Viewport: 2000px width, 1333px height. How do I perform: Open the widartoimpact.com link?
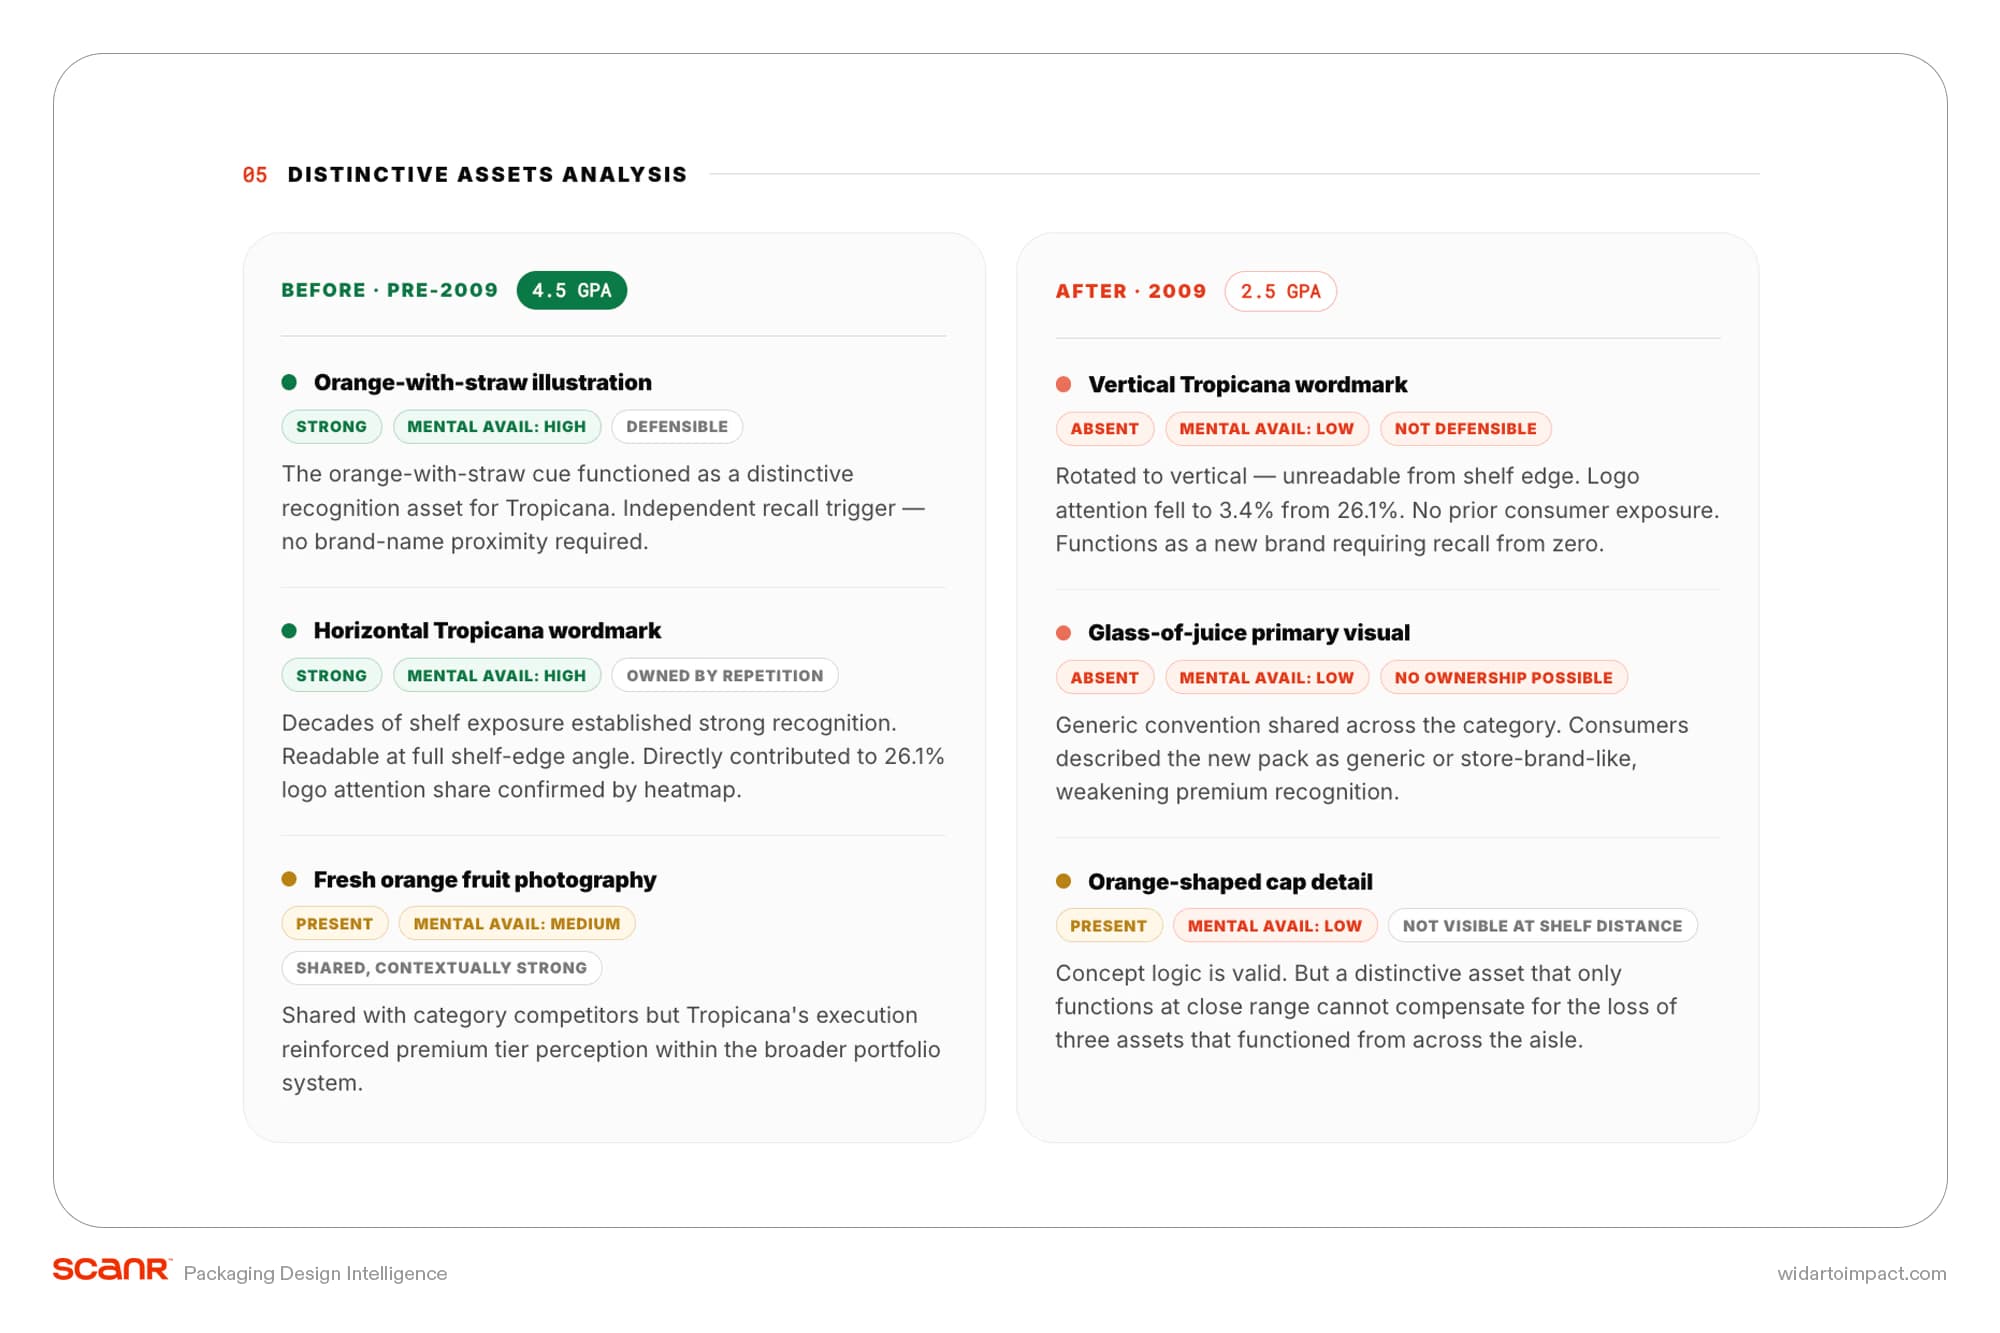pyautogui.click(x=1862, y=1273)
